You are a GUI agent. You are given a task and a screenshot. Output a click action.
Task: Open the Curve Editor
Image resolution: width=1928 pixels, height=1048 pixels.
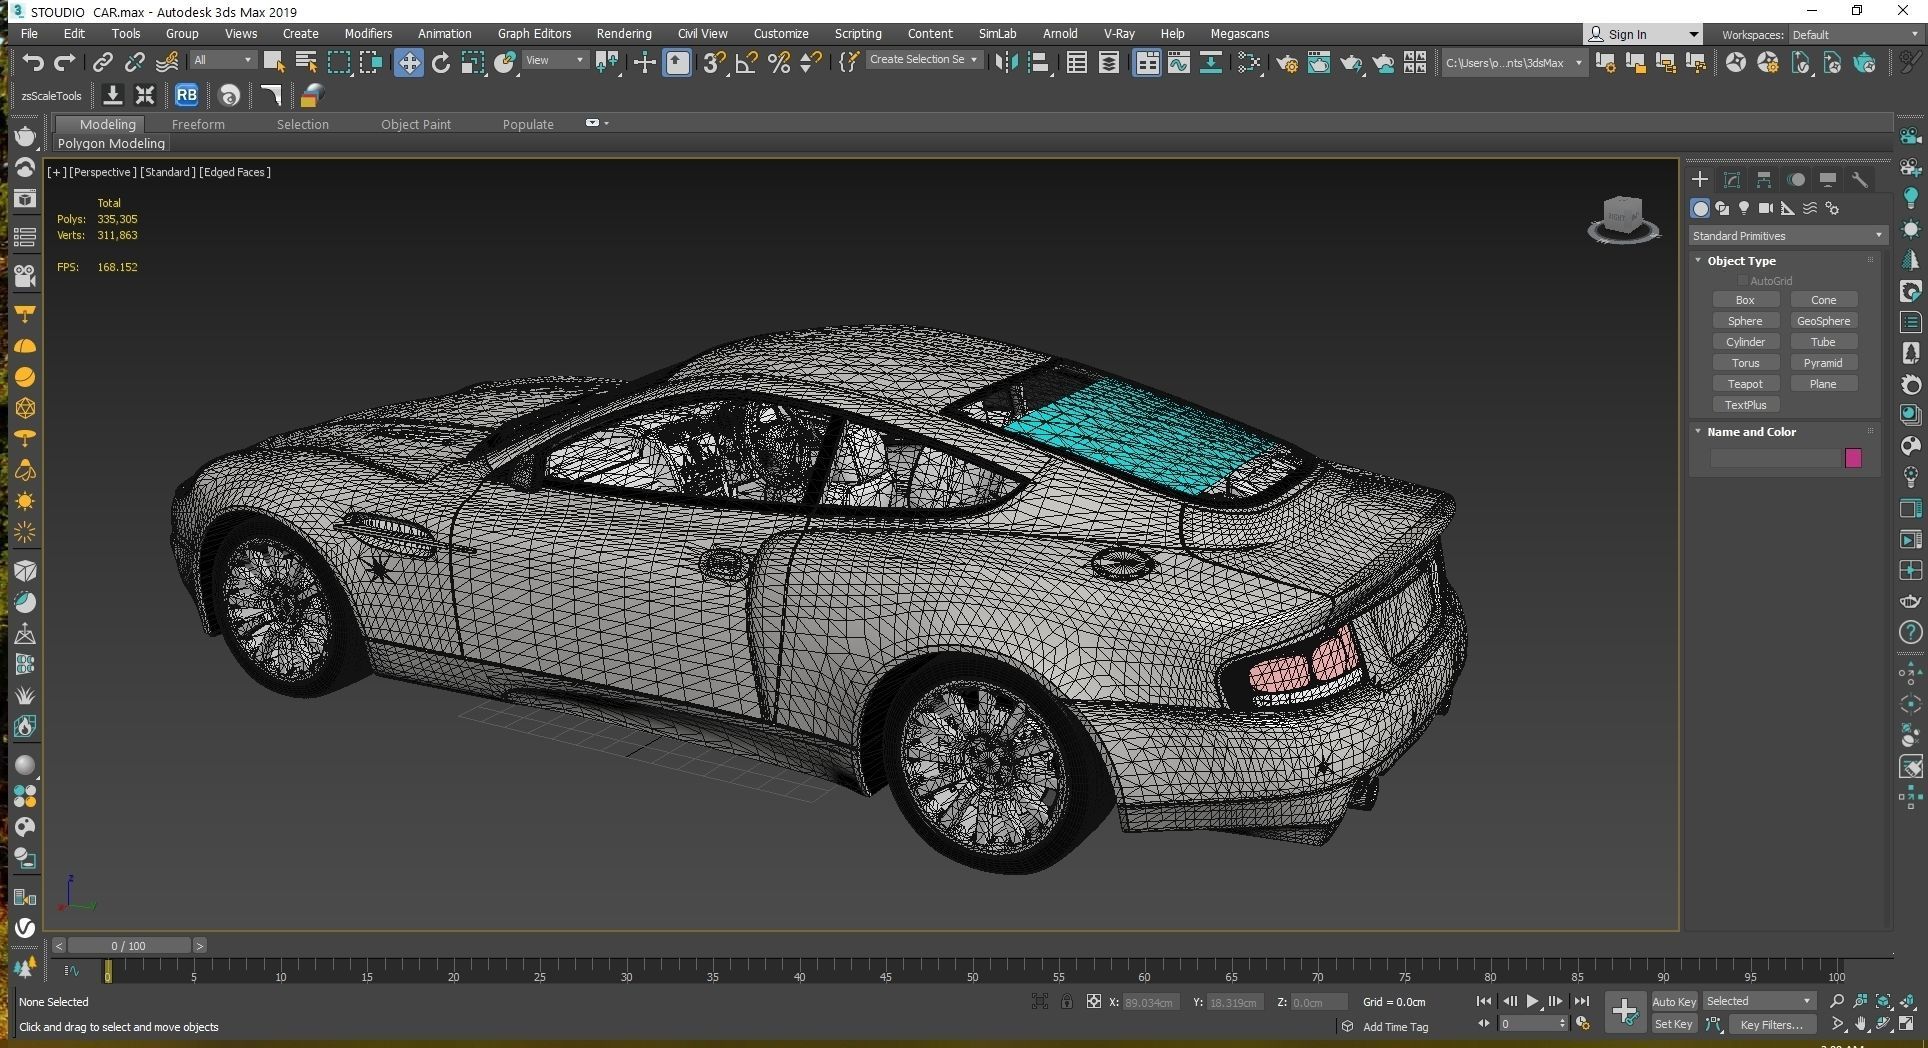tap(1178, 63)
